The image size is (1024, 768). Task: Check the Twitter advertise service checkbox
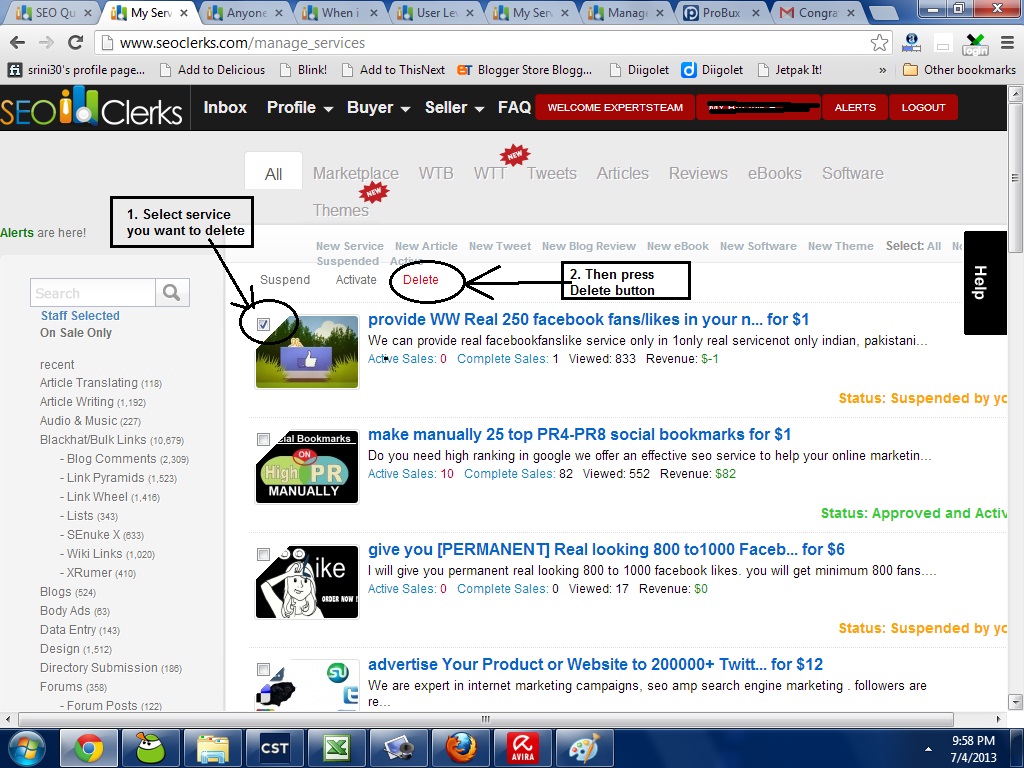pos(263,669)
